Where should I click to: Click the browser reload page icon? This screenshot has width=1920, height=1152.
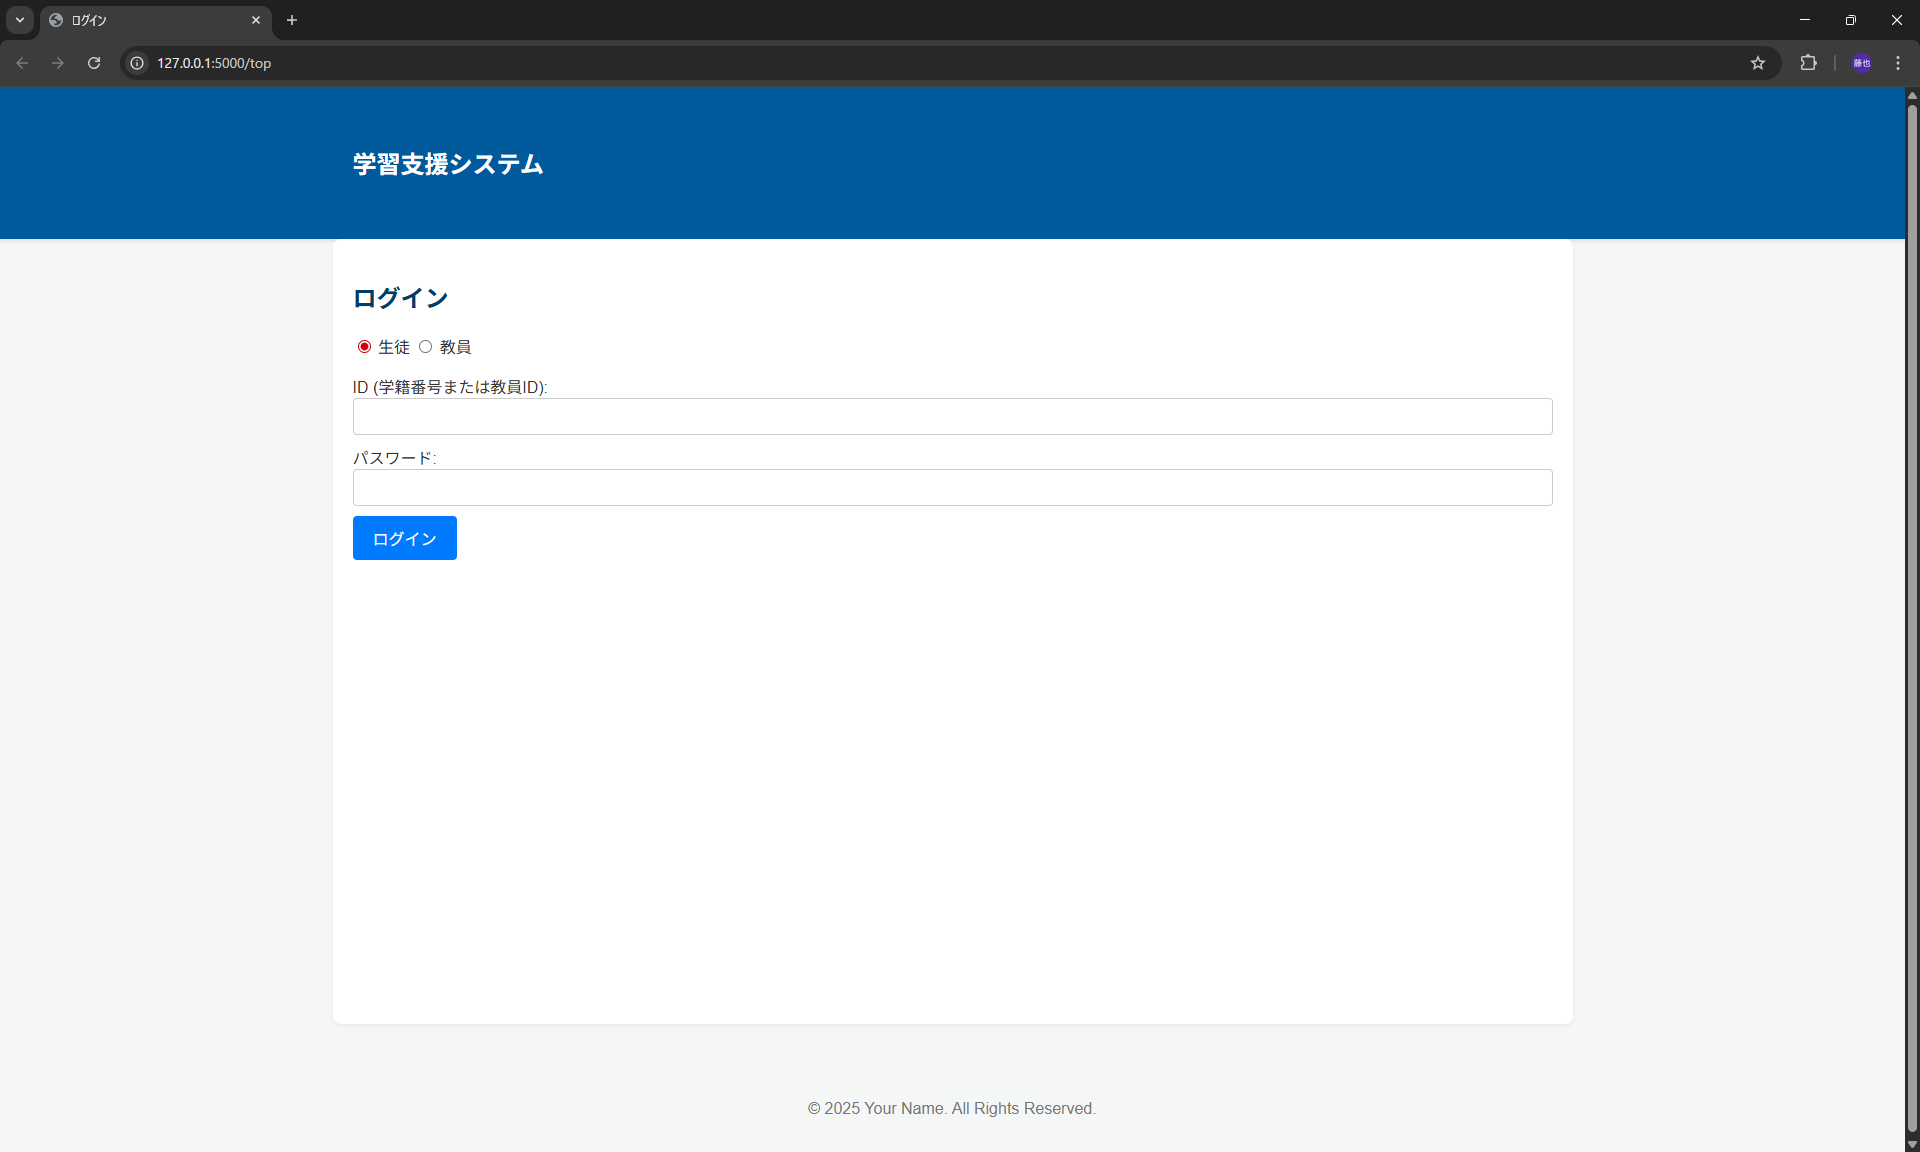94,63
